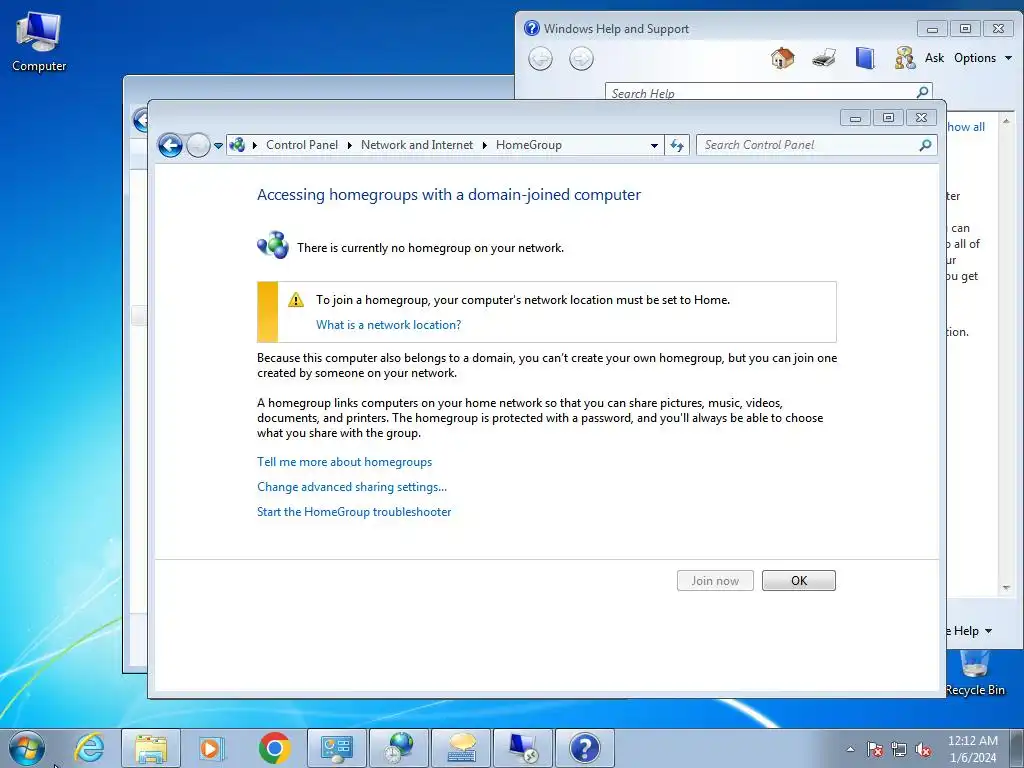Viewport: 1024px width, 768px height.
Task: Refresh the HomeGroup page
Action: 677,146
